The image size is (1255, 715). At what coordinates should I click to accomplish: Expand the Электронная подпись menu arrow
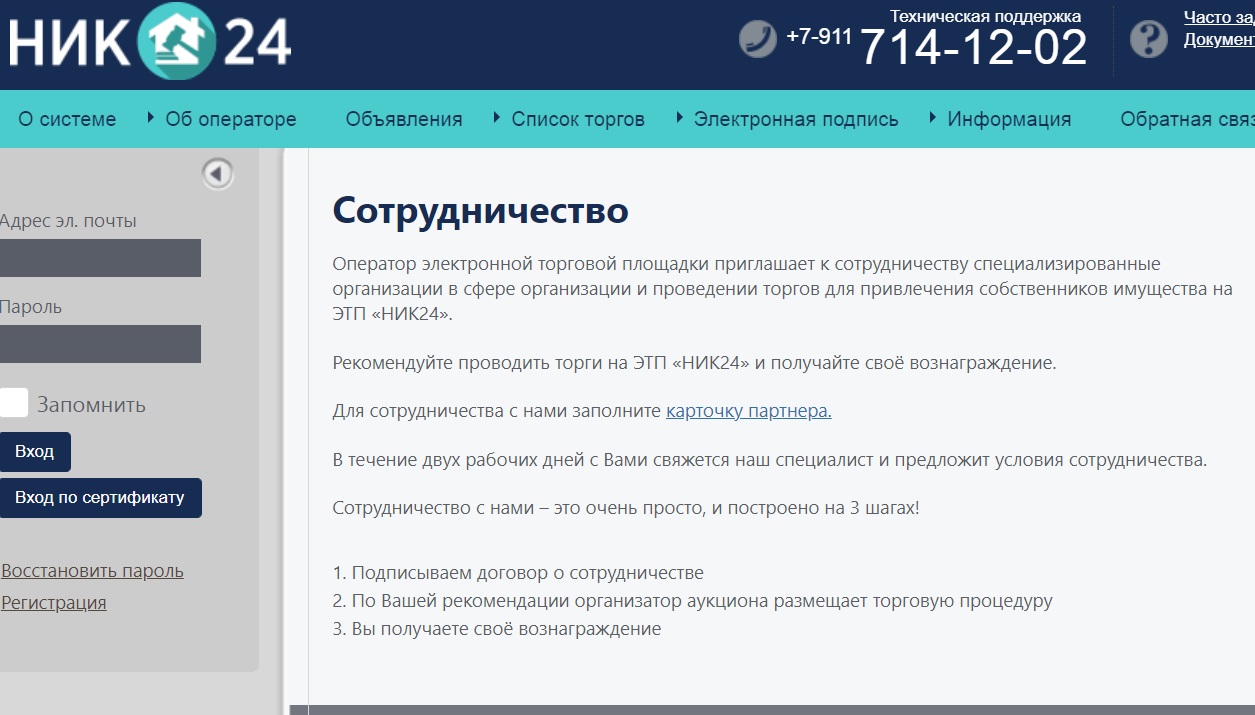tap(680, 118)
